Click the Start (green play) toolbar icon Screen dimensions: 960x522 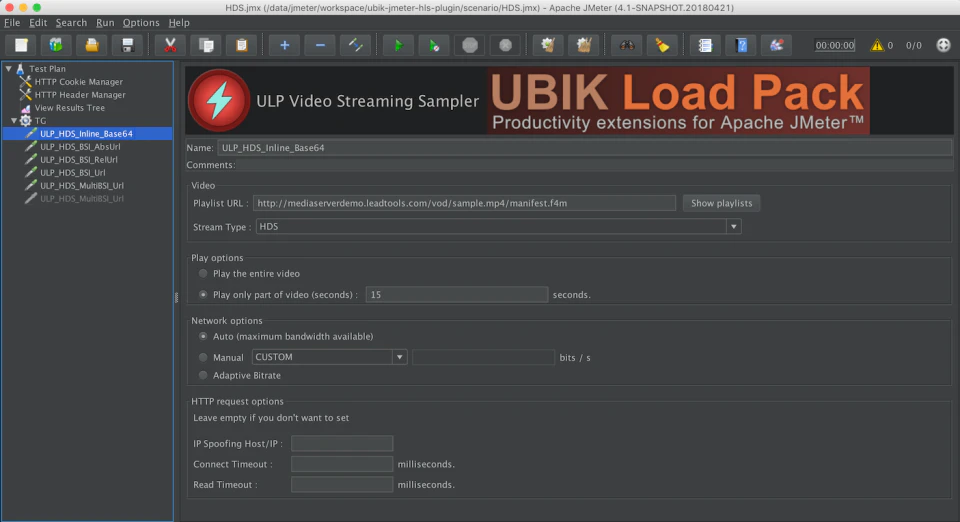[x=398, y=45]
